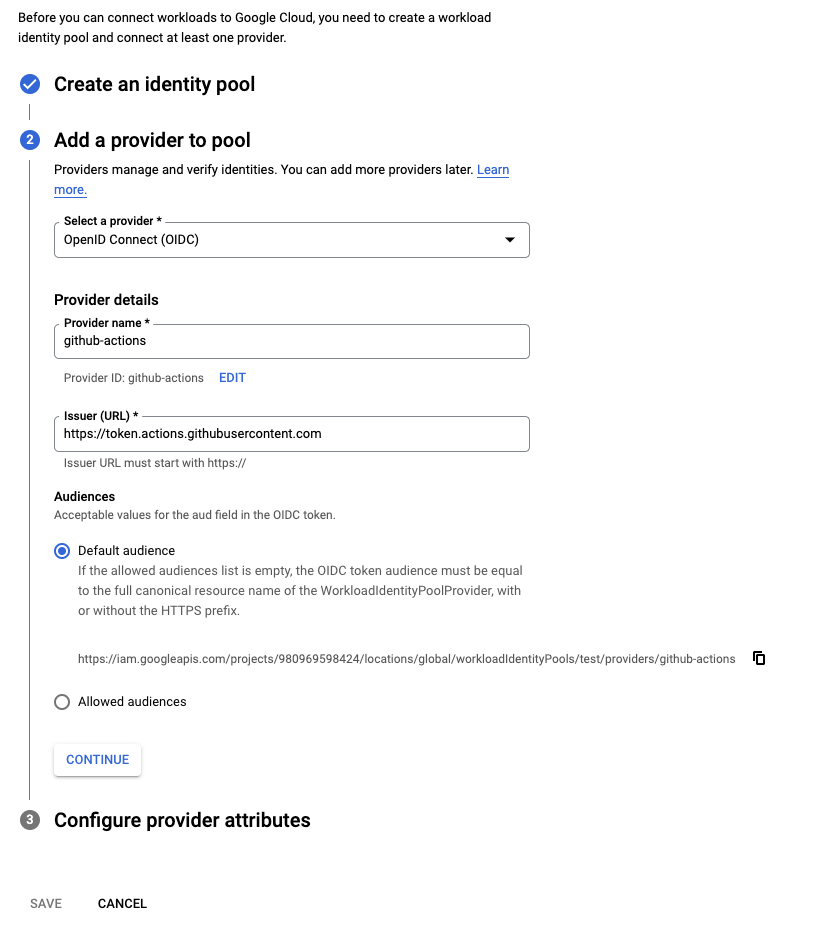Expand the Create an identity pool step
The image size is (819, 926).
(x=155, y=84)
